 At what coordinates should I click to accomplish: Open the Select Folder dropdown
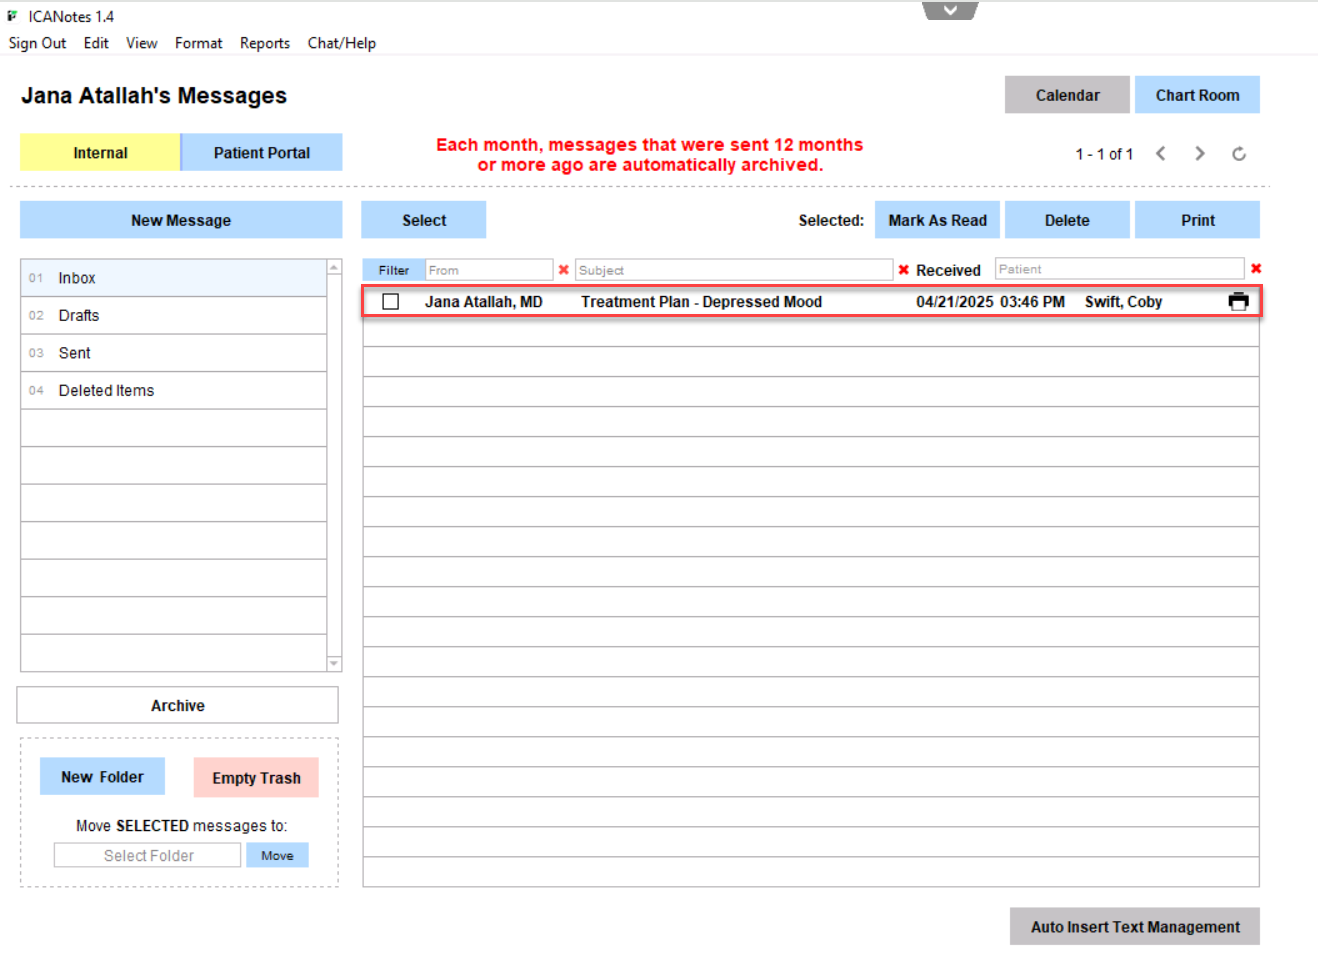pos(148,856)
